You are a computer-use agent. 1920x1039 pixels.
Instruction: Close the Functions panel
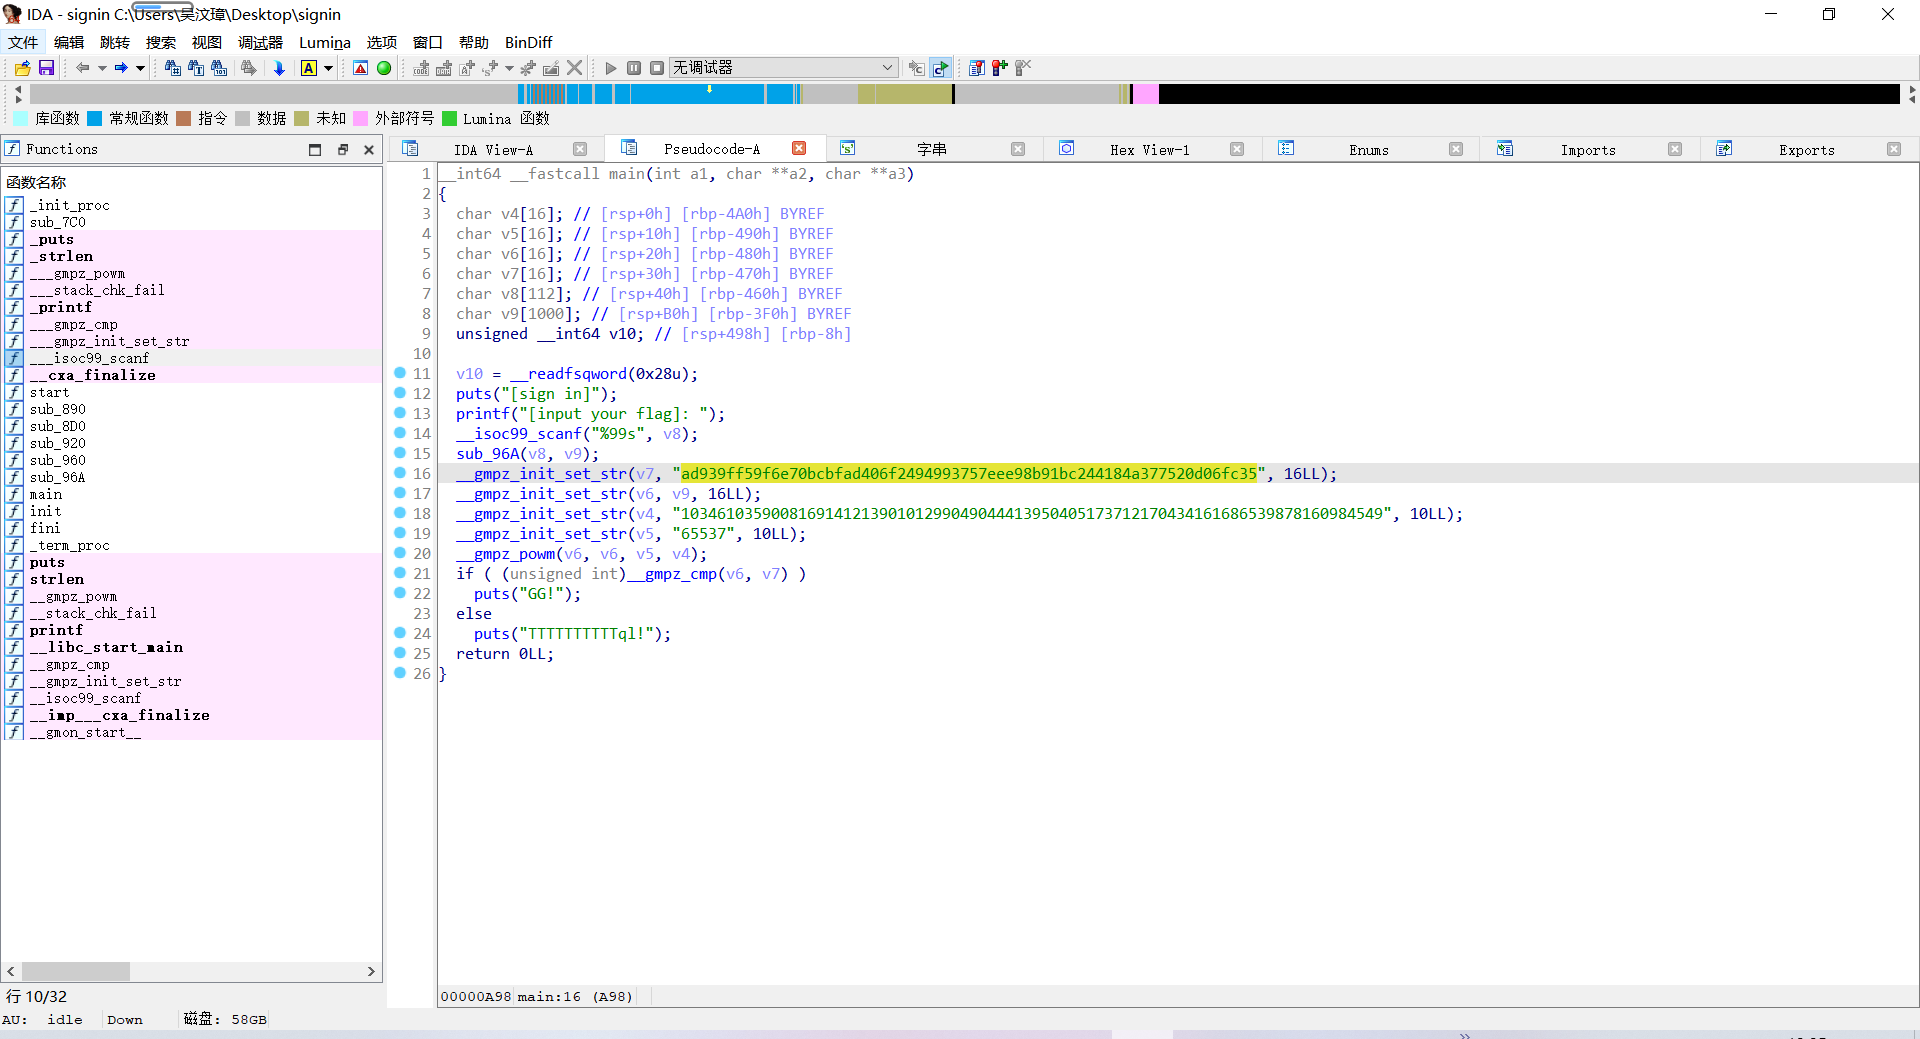pos(369,150)
